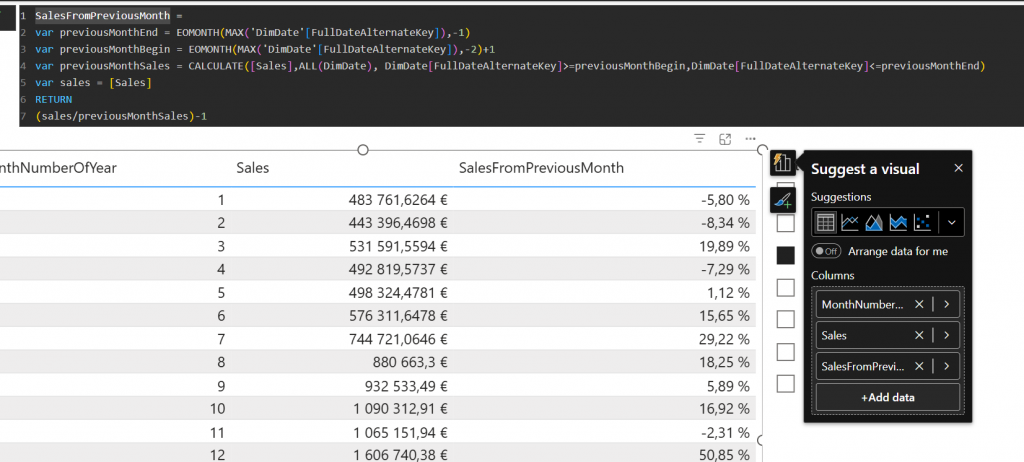Viewport: 1024px width, 462px height.
Task: Select the area chart suggestion
Action: pyautogui.click(x=874, y=222)
